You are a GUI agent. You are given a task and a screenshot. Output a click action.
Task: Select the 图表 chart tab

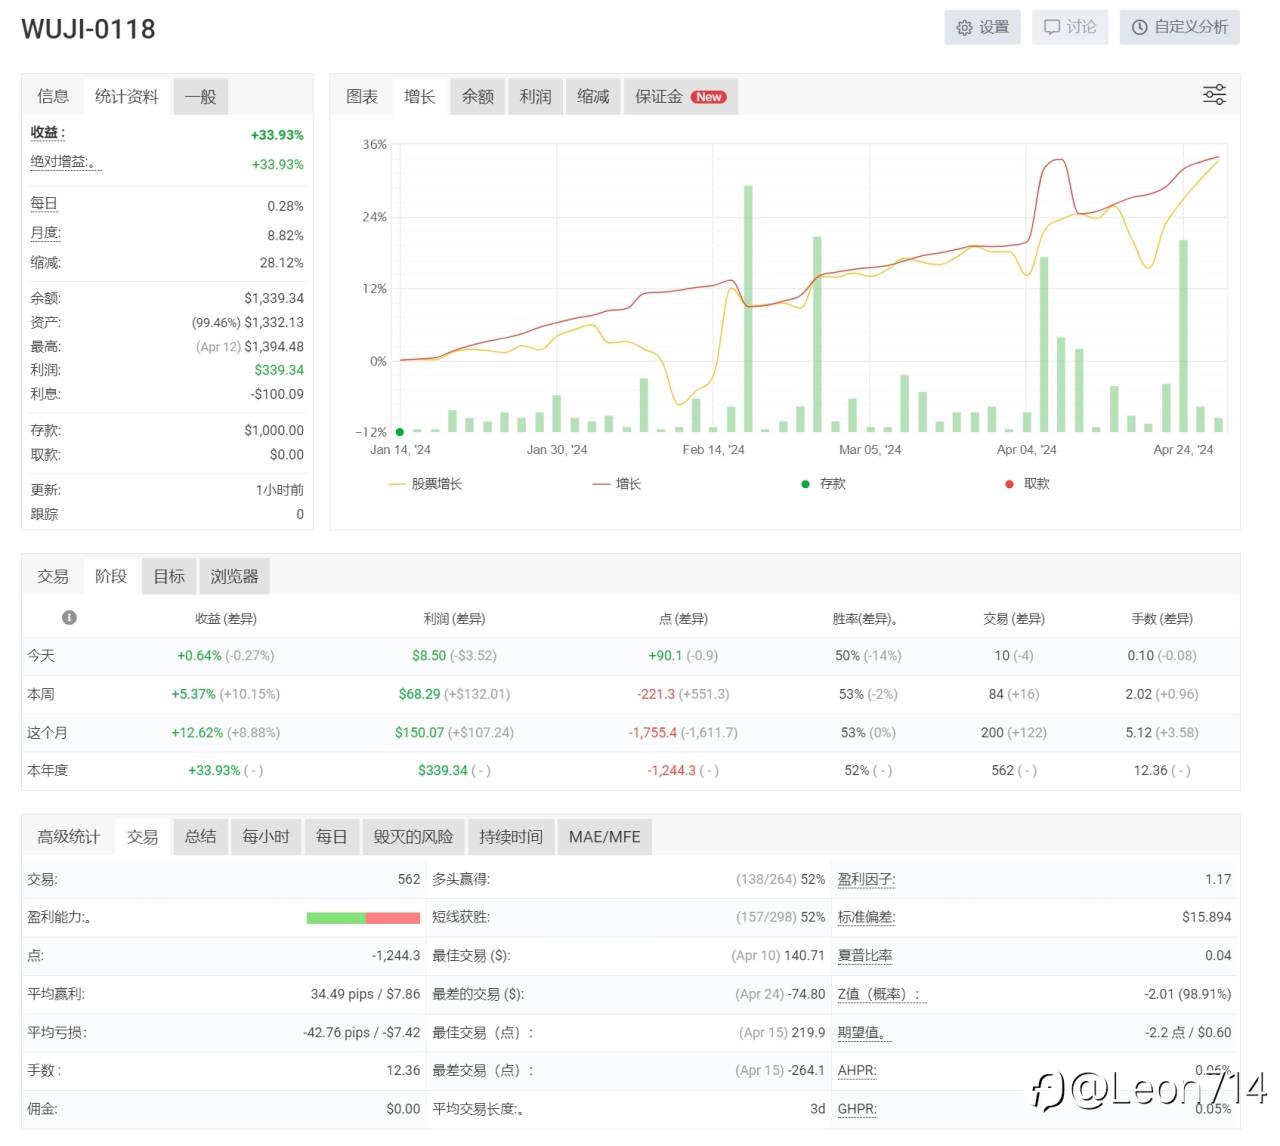pyautogui.click(x=362, y=96)
